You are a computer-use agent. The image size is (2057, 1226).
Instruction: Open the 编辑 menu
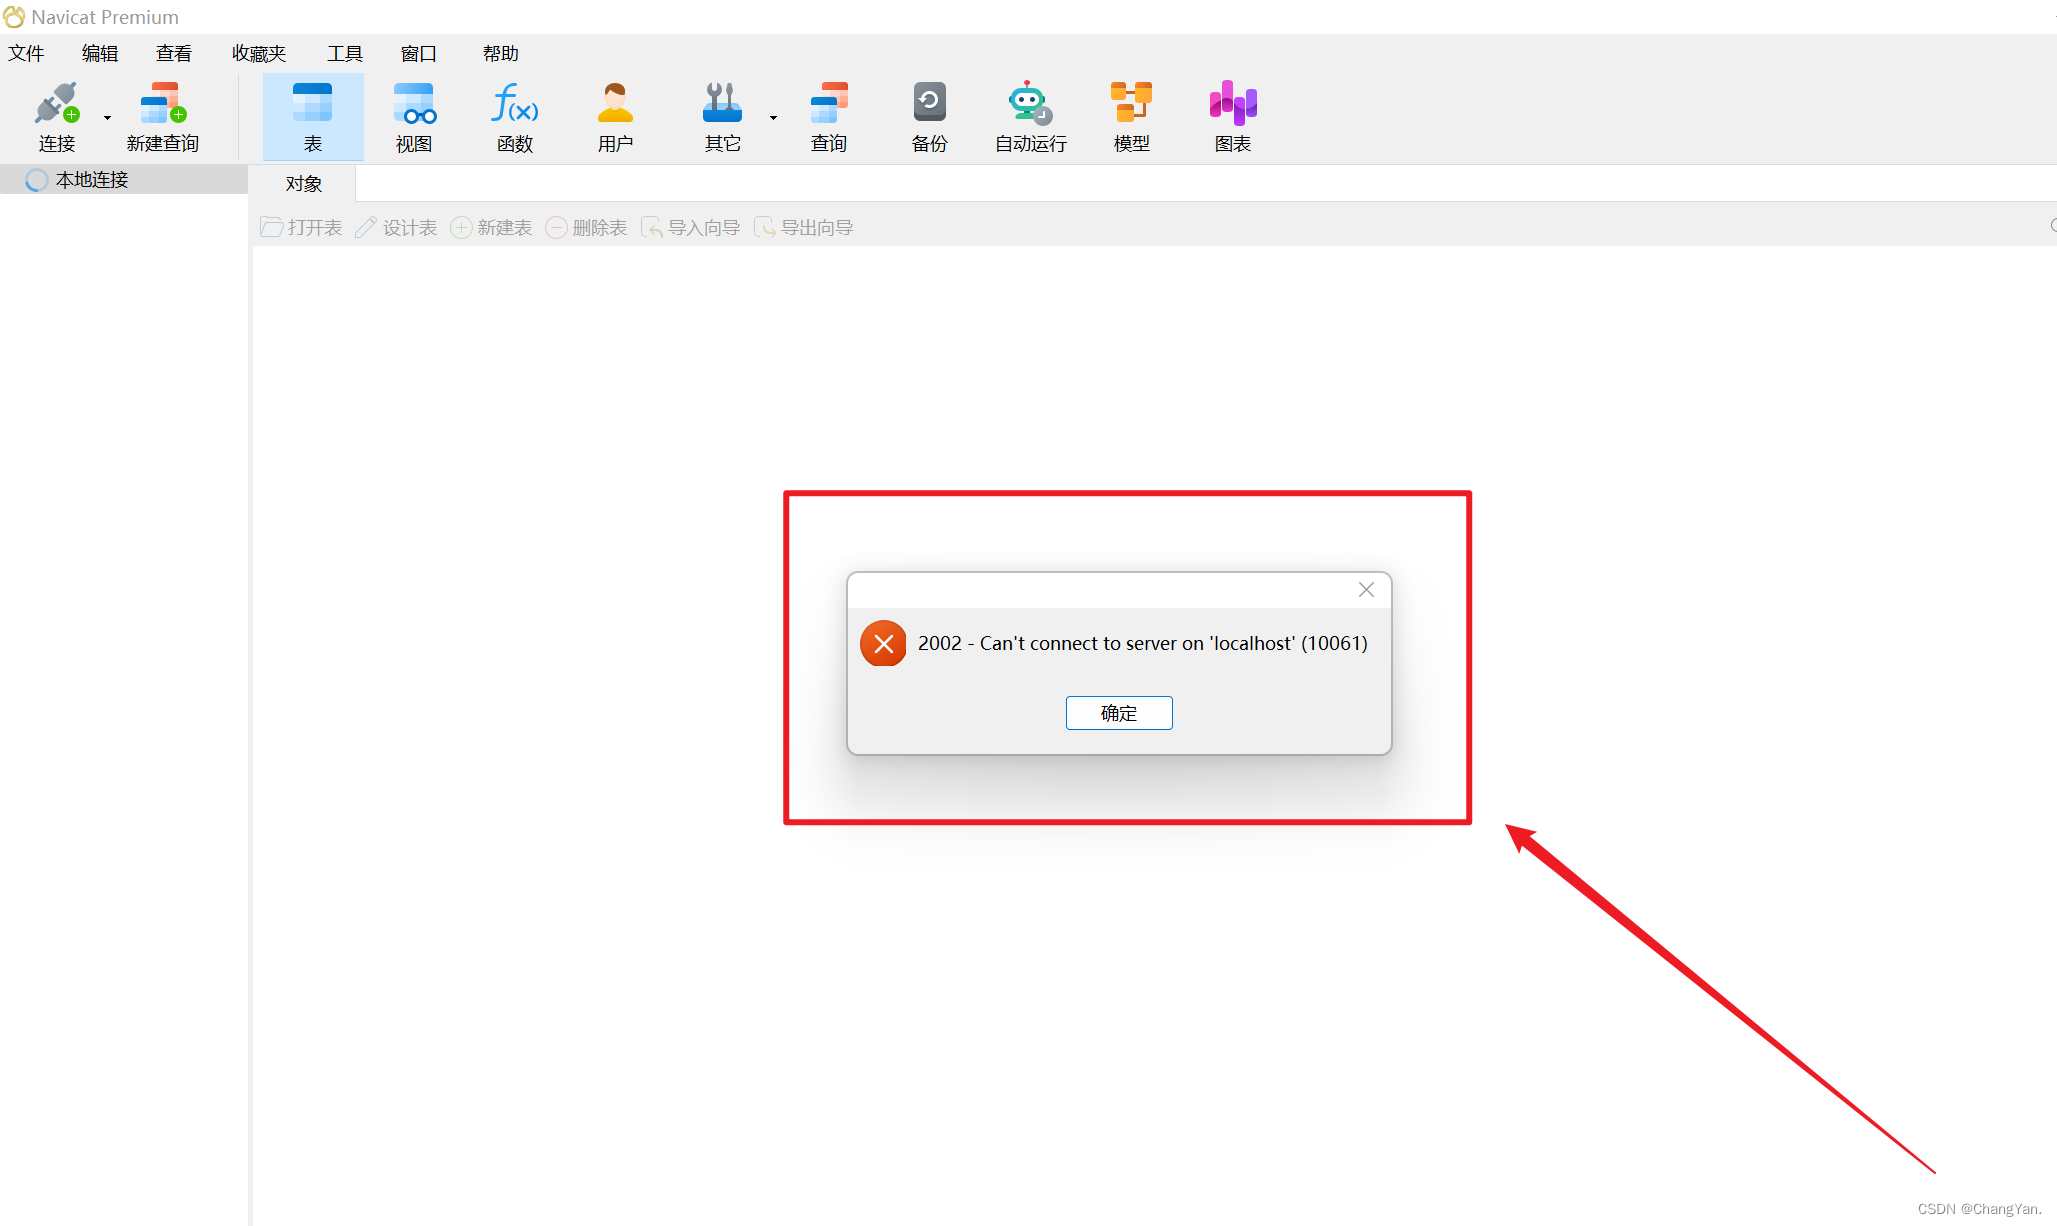pos(100,53)
